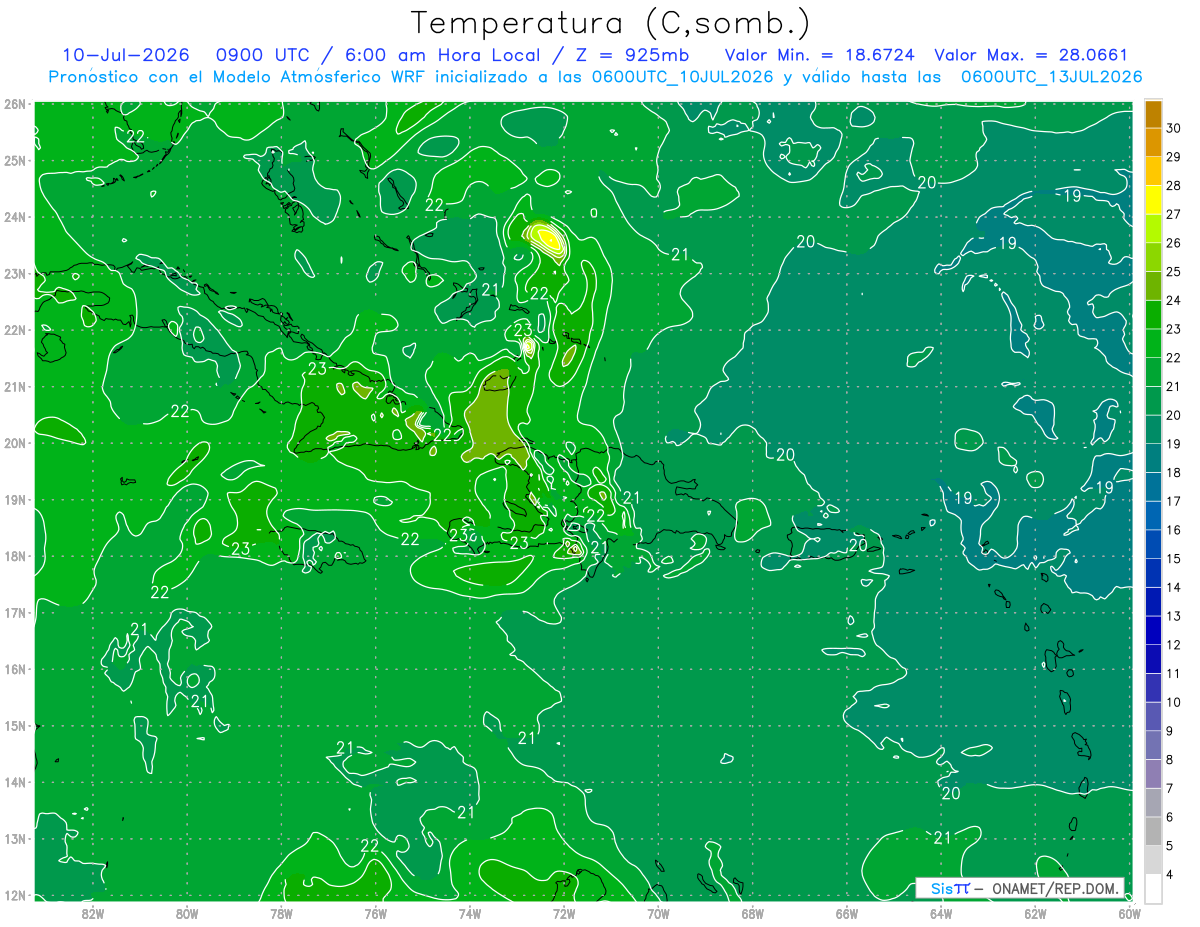This screenshot has width=1200, height=927.
Task: Click the '22N' latitude axis label
Action: tap(15, 330)
